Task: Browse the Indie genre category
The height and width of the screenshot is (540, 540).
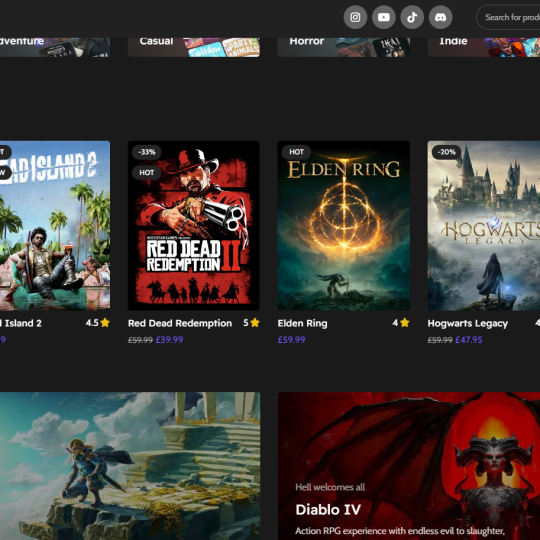Action: (484, 47)
